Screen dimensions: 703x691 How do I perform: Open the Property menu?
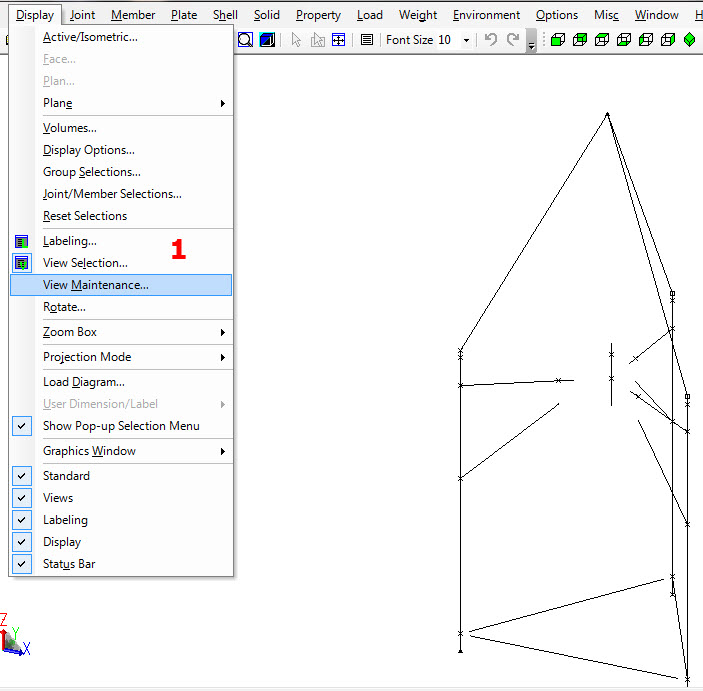click(318, 15)
